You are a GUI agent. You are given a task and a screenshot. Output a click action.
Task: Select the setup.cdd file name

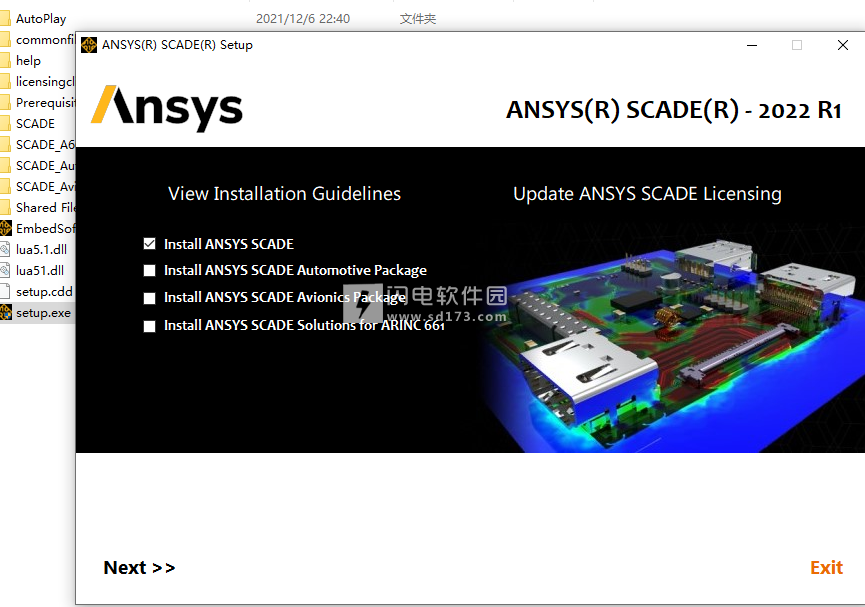pos(44,291)
